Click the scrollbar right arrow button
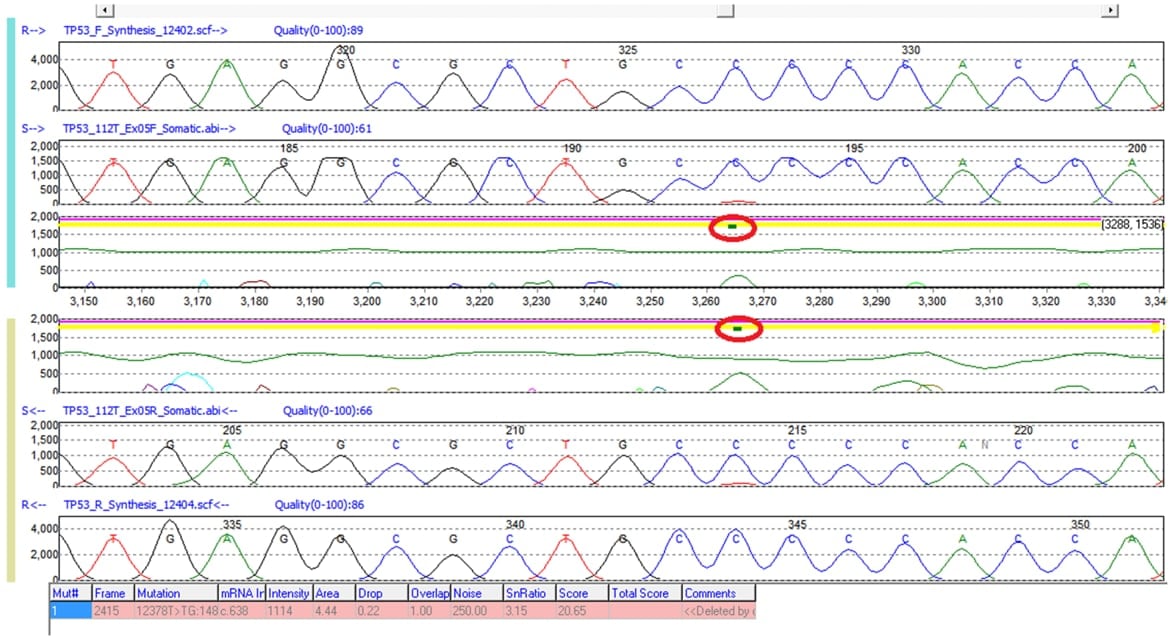Screen dimensions: 1171x637 (x=1108, y=9)
